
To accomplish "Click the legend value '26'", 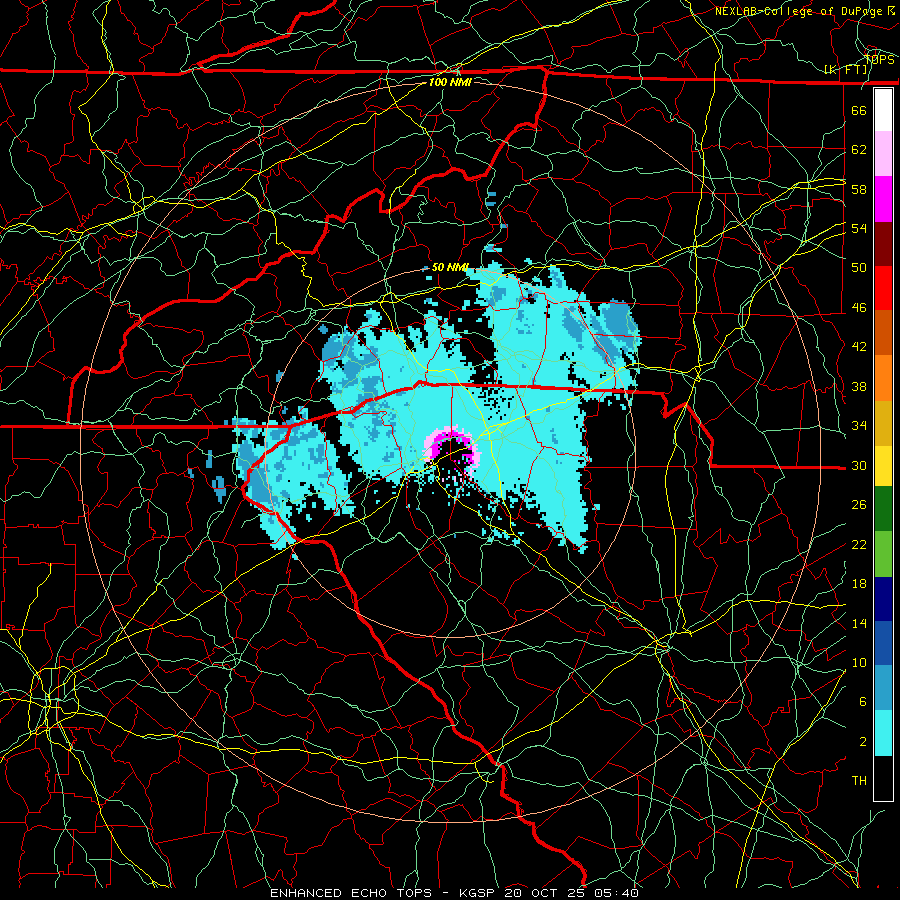I will [x=859, y=505].
